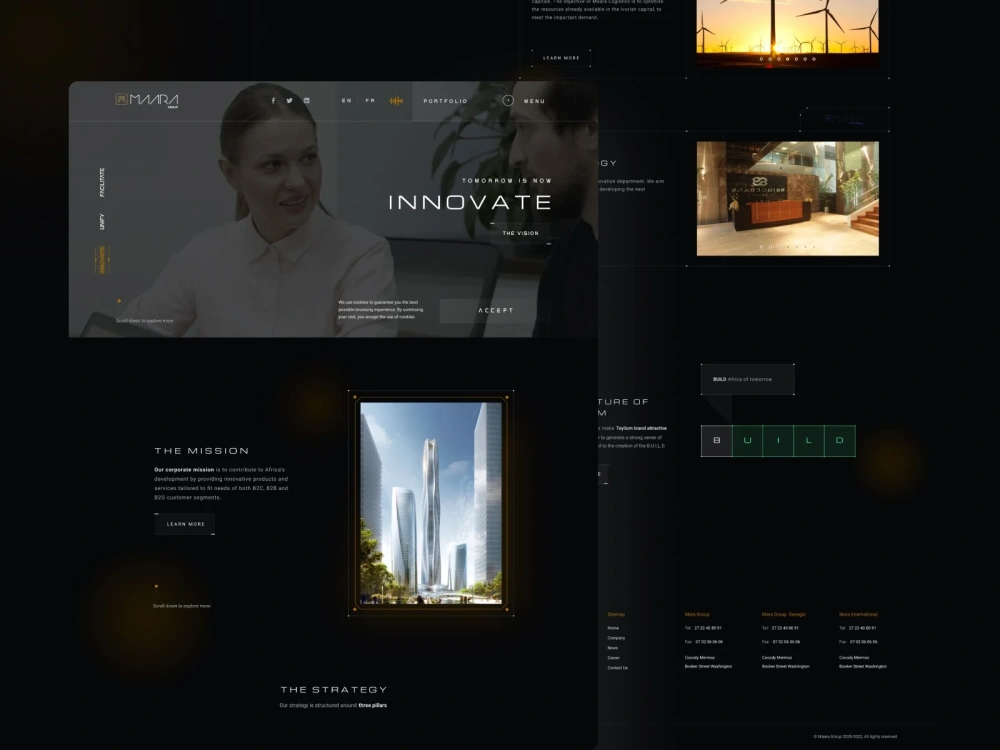The height and width of the screenshot is (750, 1000).
Task: Click Learn More under The Mission
Action: coord(185,524)
